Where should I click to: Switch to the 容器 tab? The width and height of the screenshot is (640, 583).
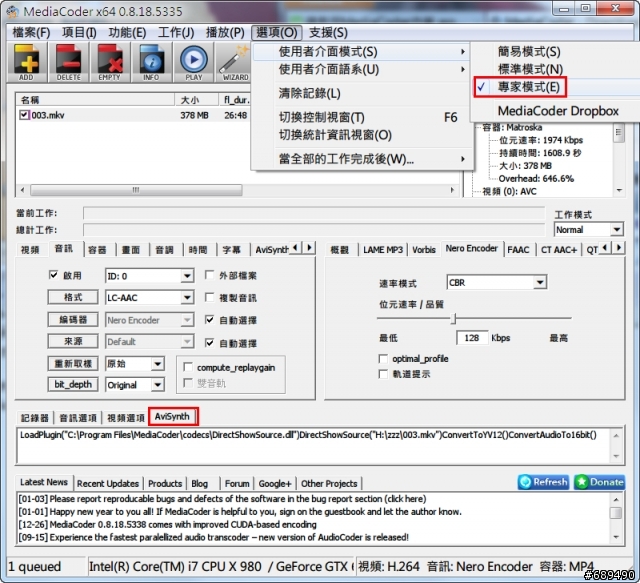click(x=97, y=249)
